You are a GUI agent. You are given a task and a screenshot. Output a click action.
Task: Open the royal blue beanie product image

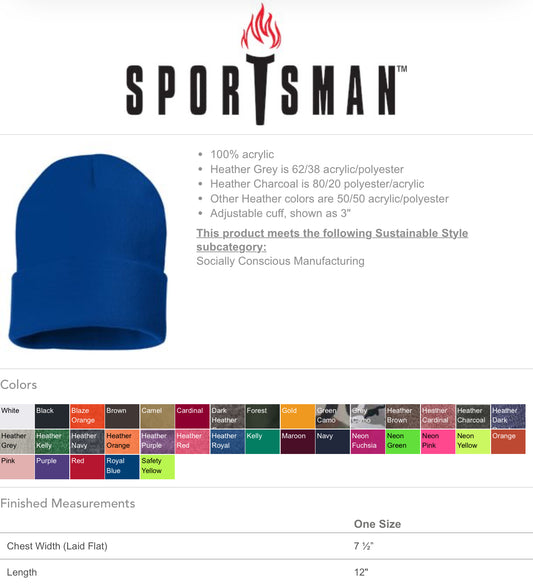(x=88, y=252)
